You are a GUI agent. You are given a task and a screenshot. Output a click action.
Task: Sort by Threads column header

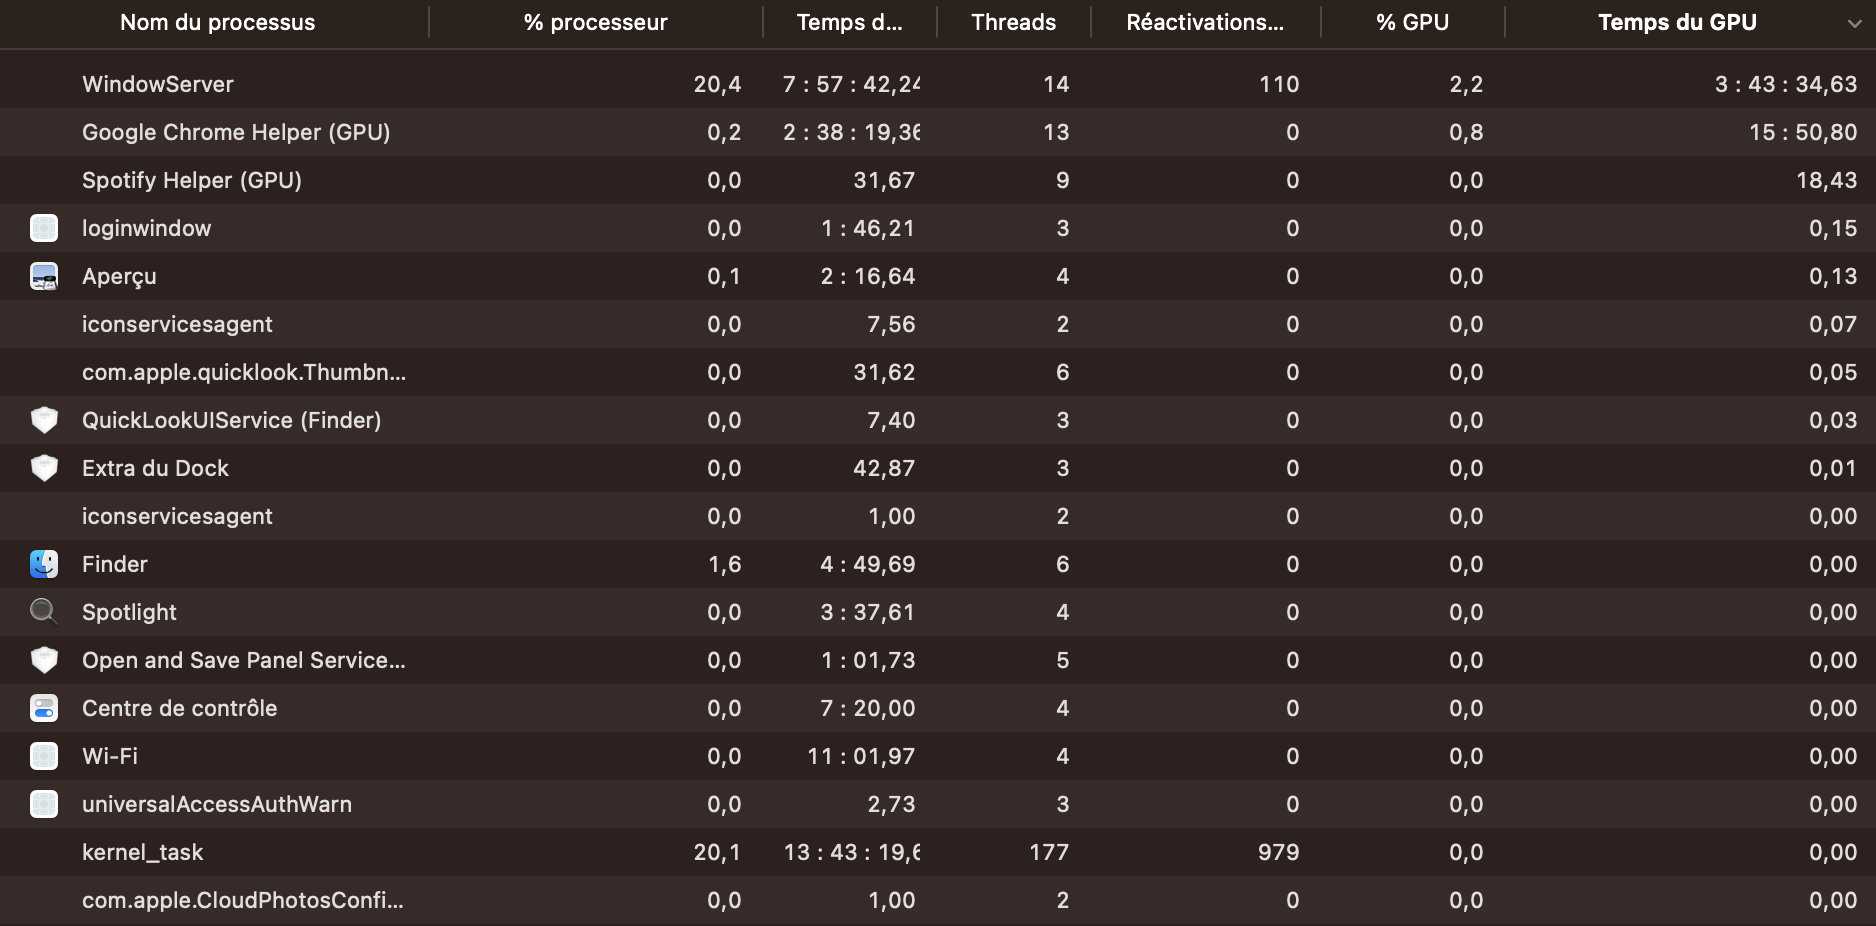point(1013,22)
